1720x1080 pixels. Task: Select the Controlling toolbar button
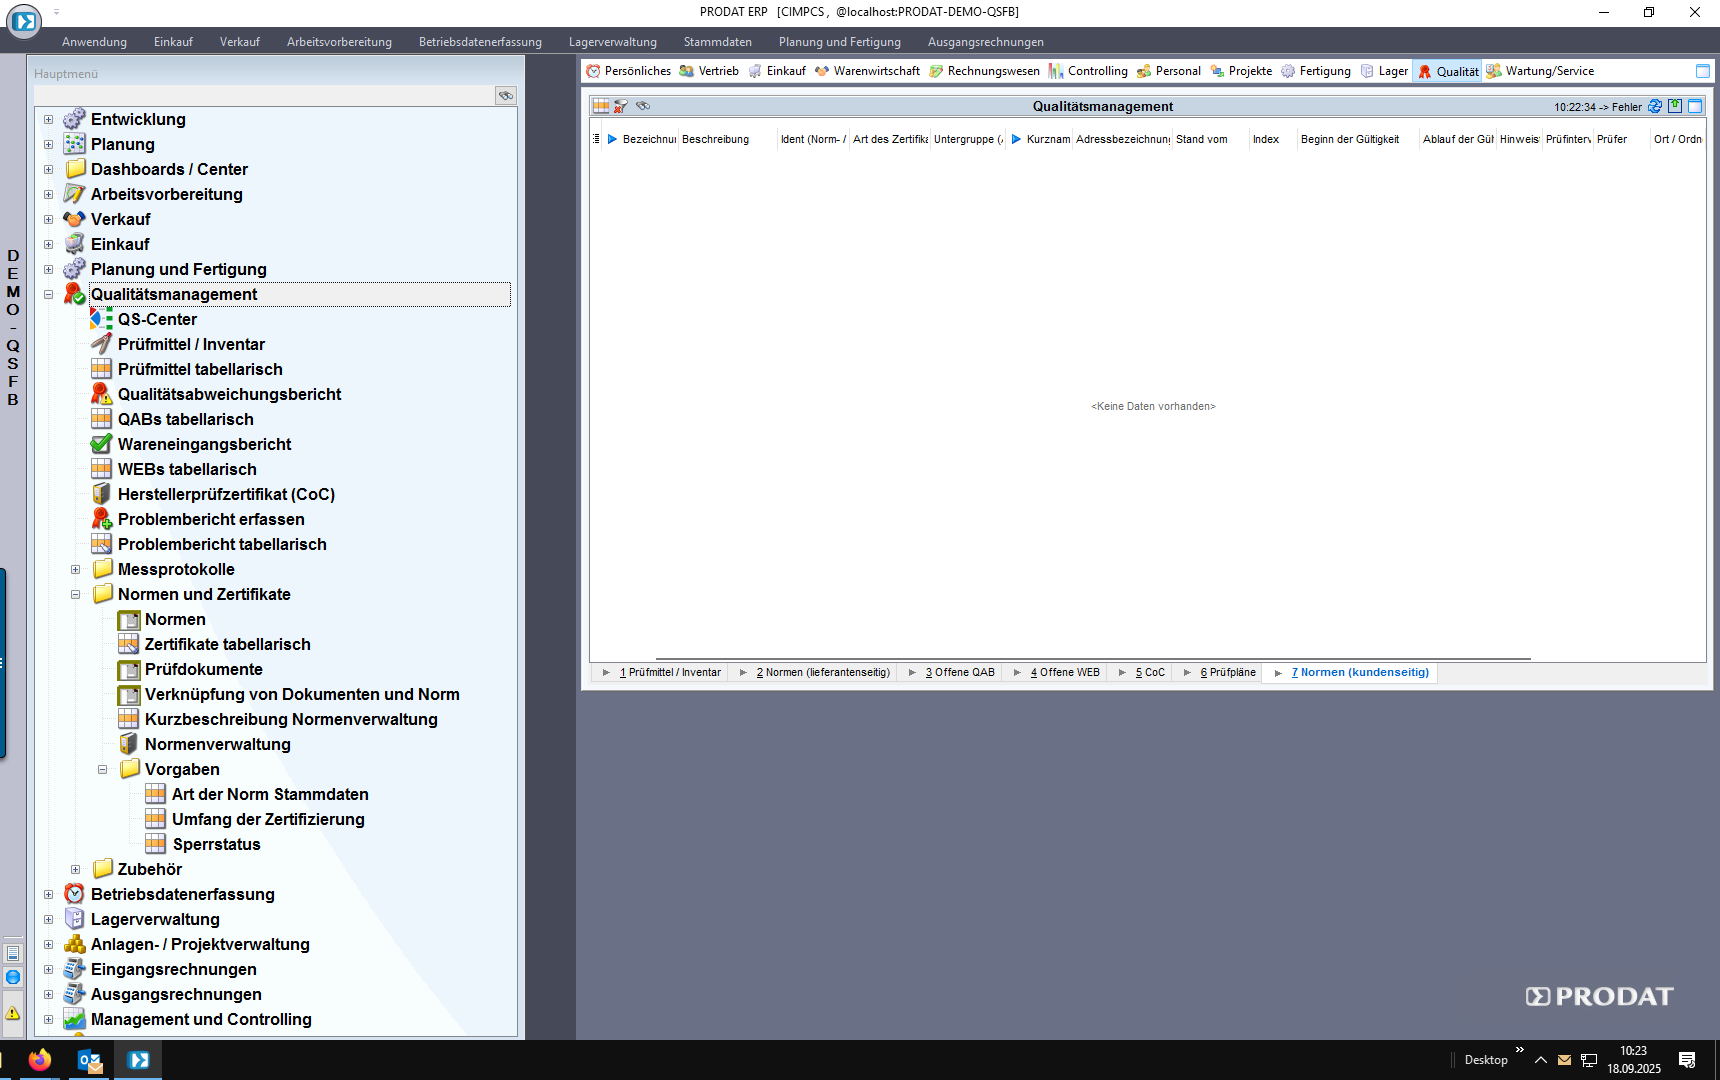tap(1088, 71)
